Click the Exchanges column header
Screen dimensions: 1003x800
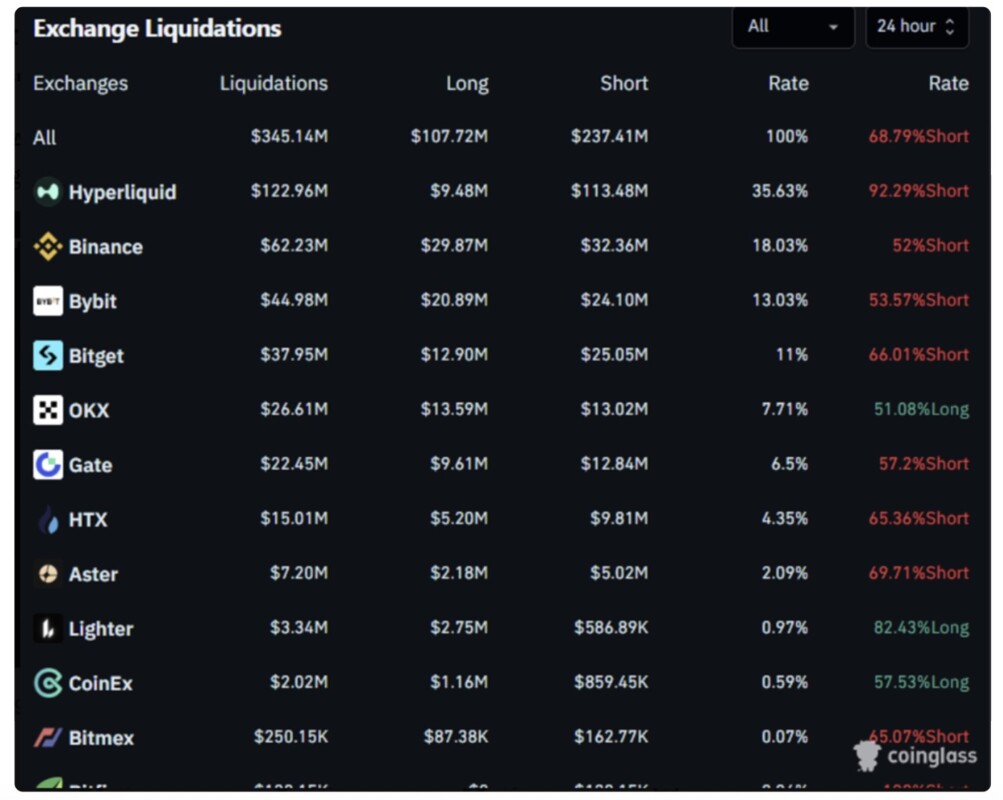point(80,84)
